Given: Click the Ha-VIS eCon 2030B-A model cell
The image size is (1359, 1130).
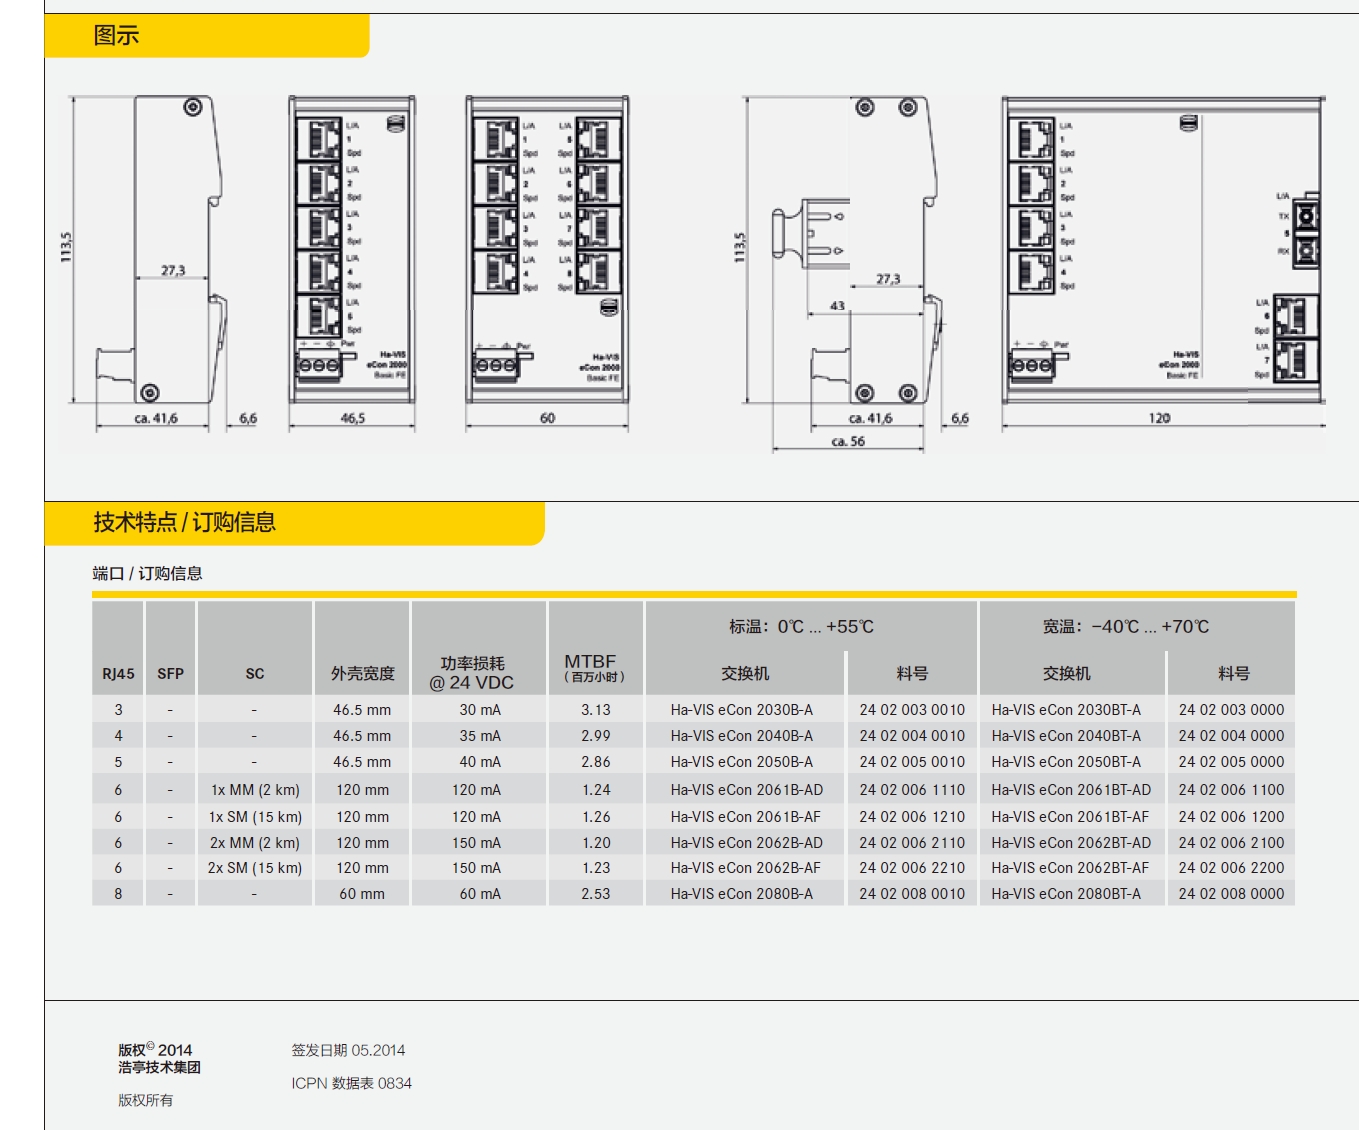Looking at the screenshot, I should (x=742, y=710).
